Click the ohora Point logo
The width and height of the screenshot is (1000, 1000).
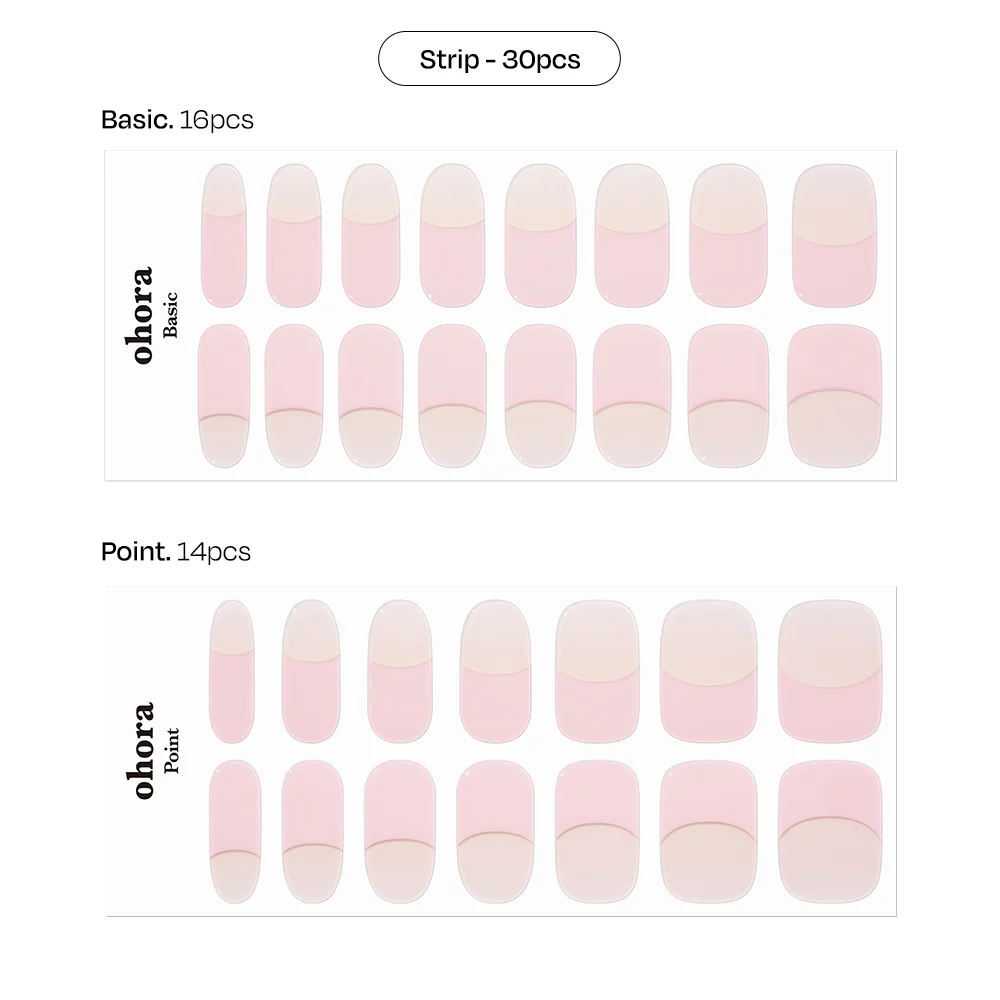click(x=154, y=750)
